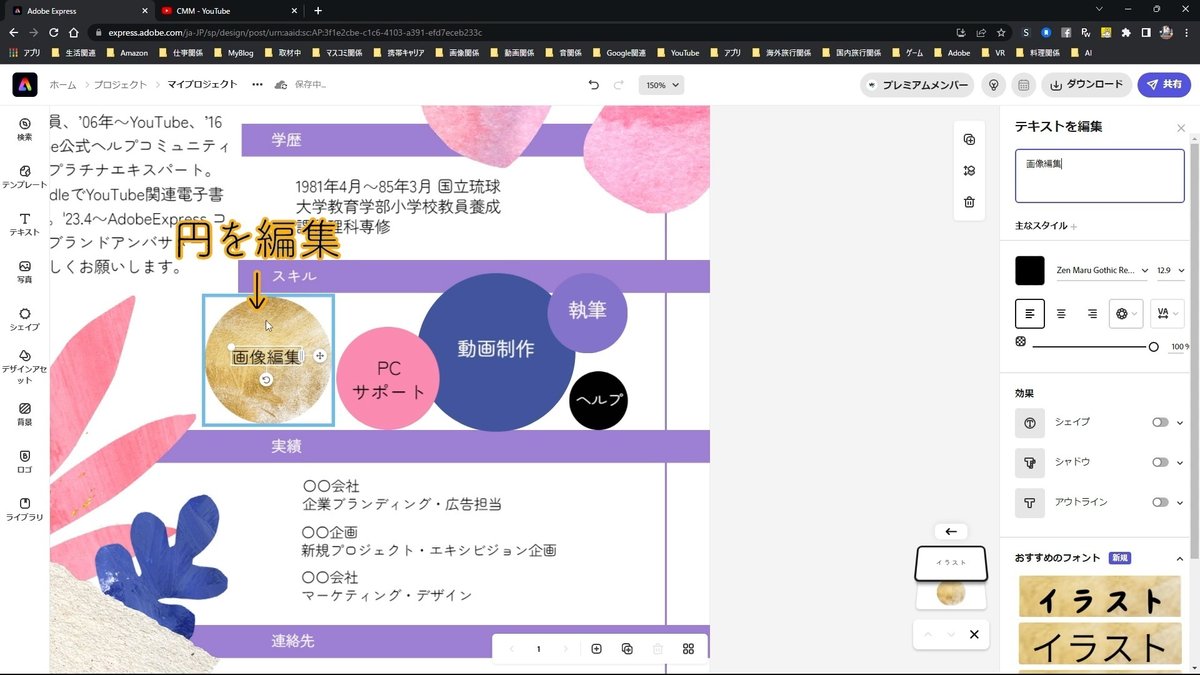Expand the シャドウ effect options
The width and height of the screenshot is (1200, 675).
pos(1180,462)
